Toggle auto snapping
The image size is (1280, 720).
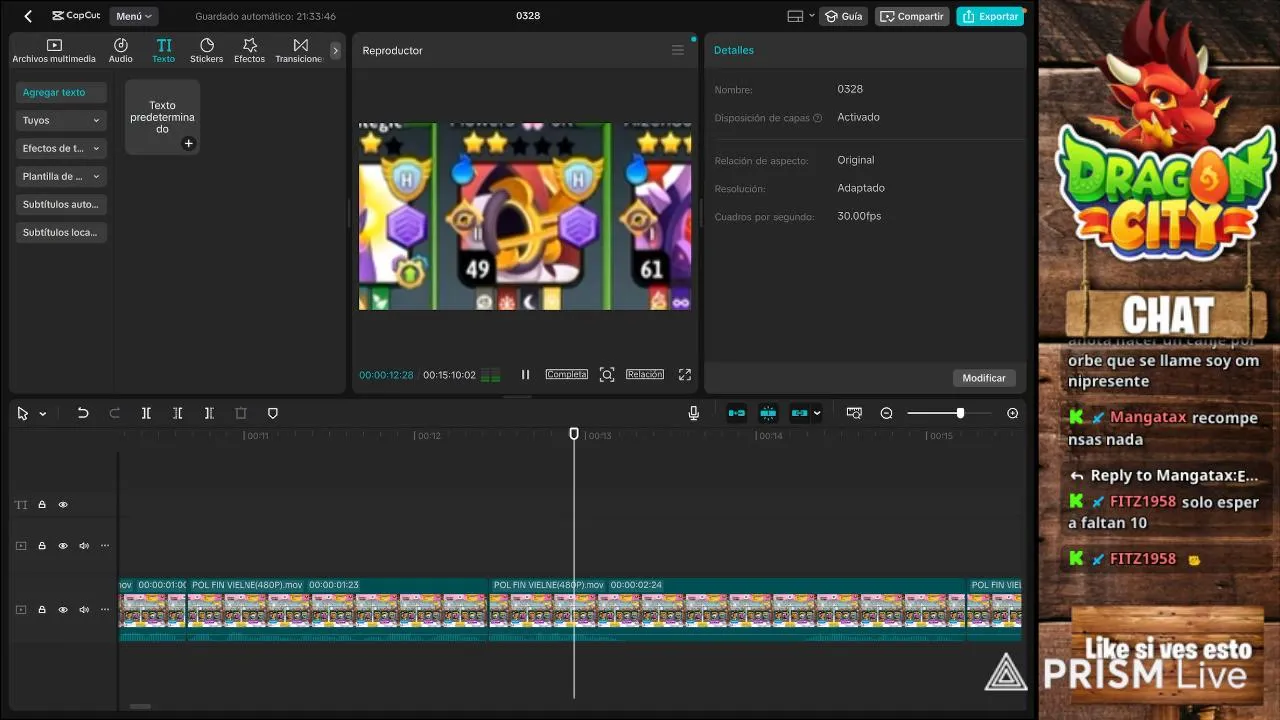click(x=769, y=413)
